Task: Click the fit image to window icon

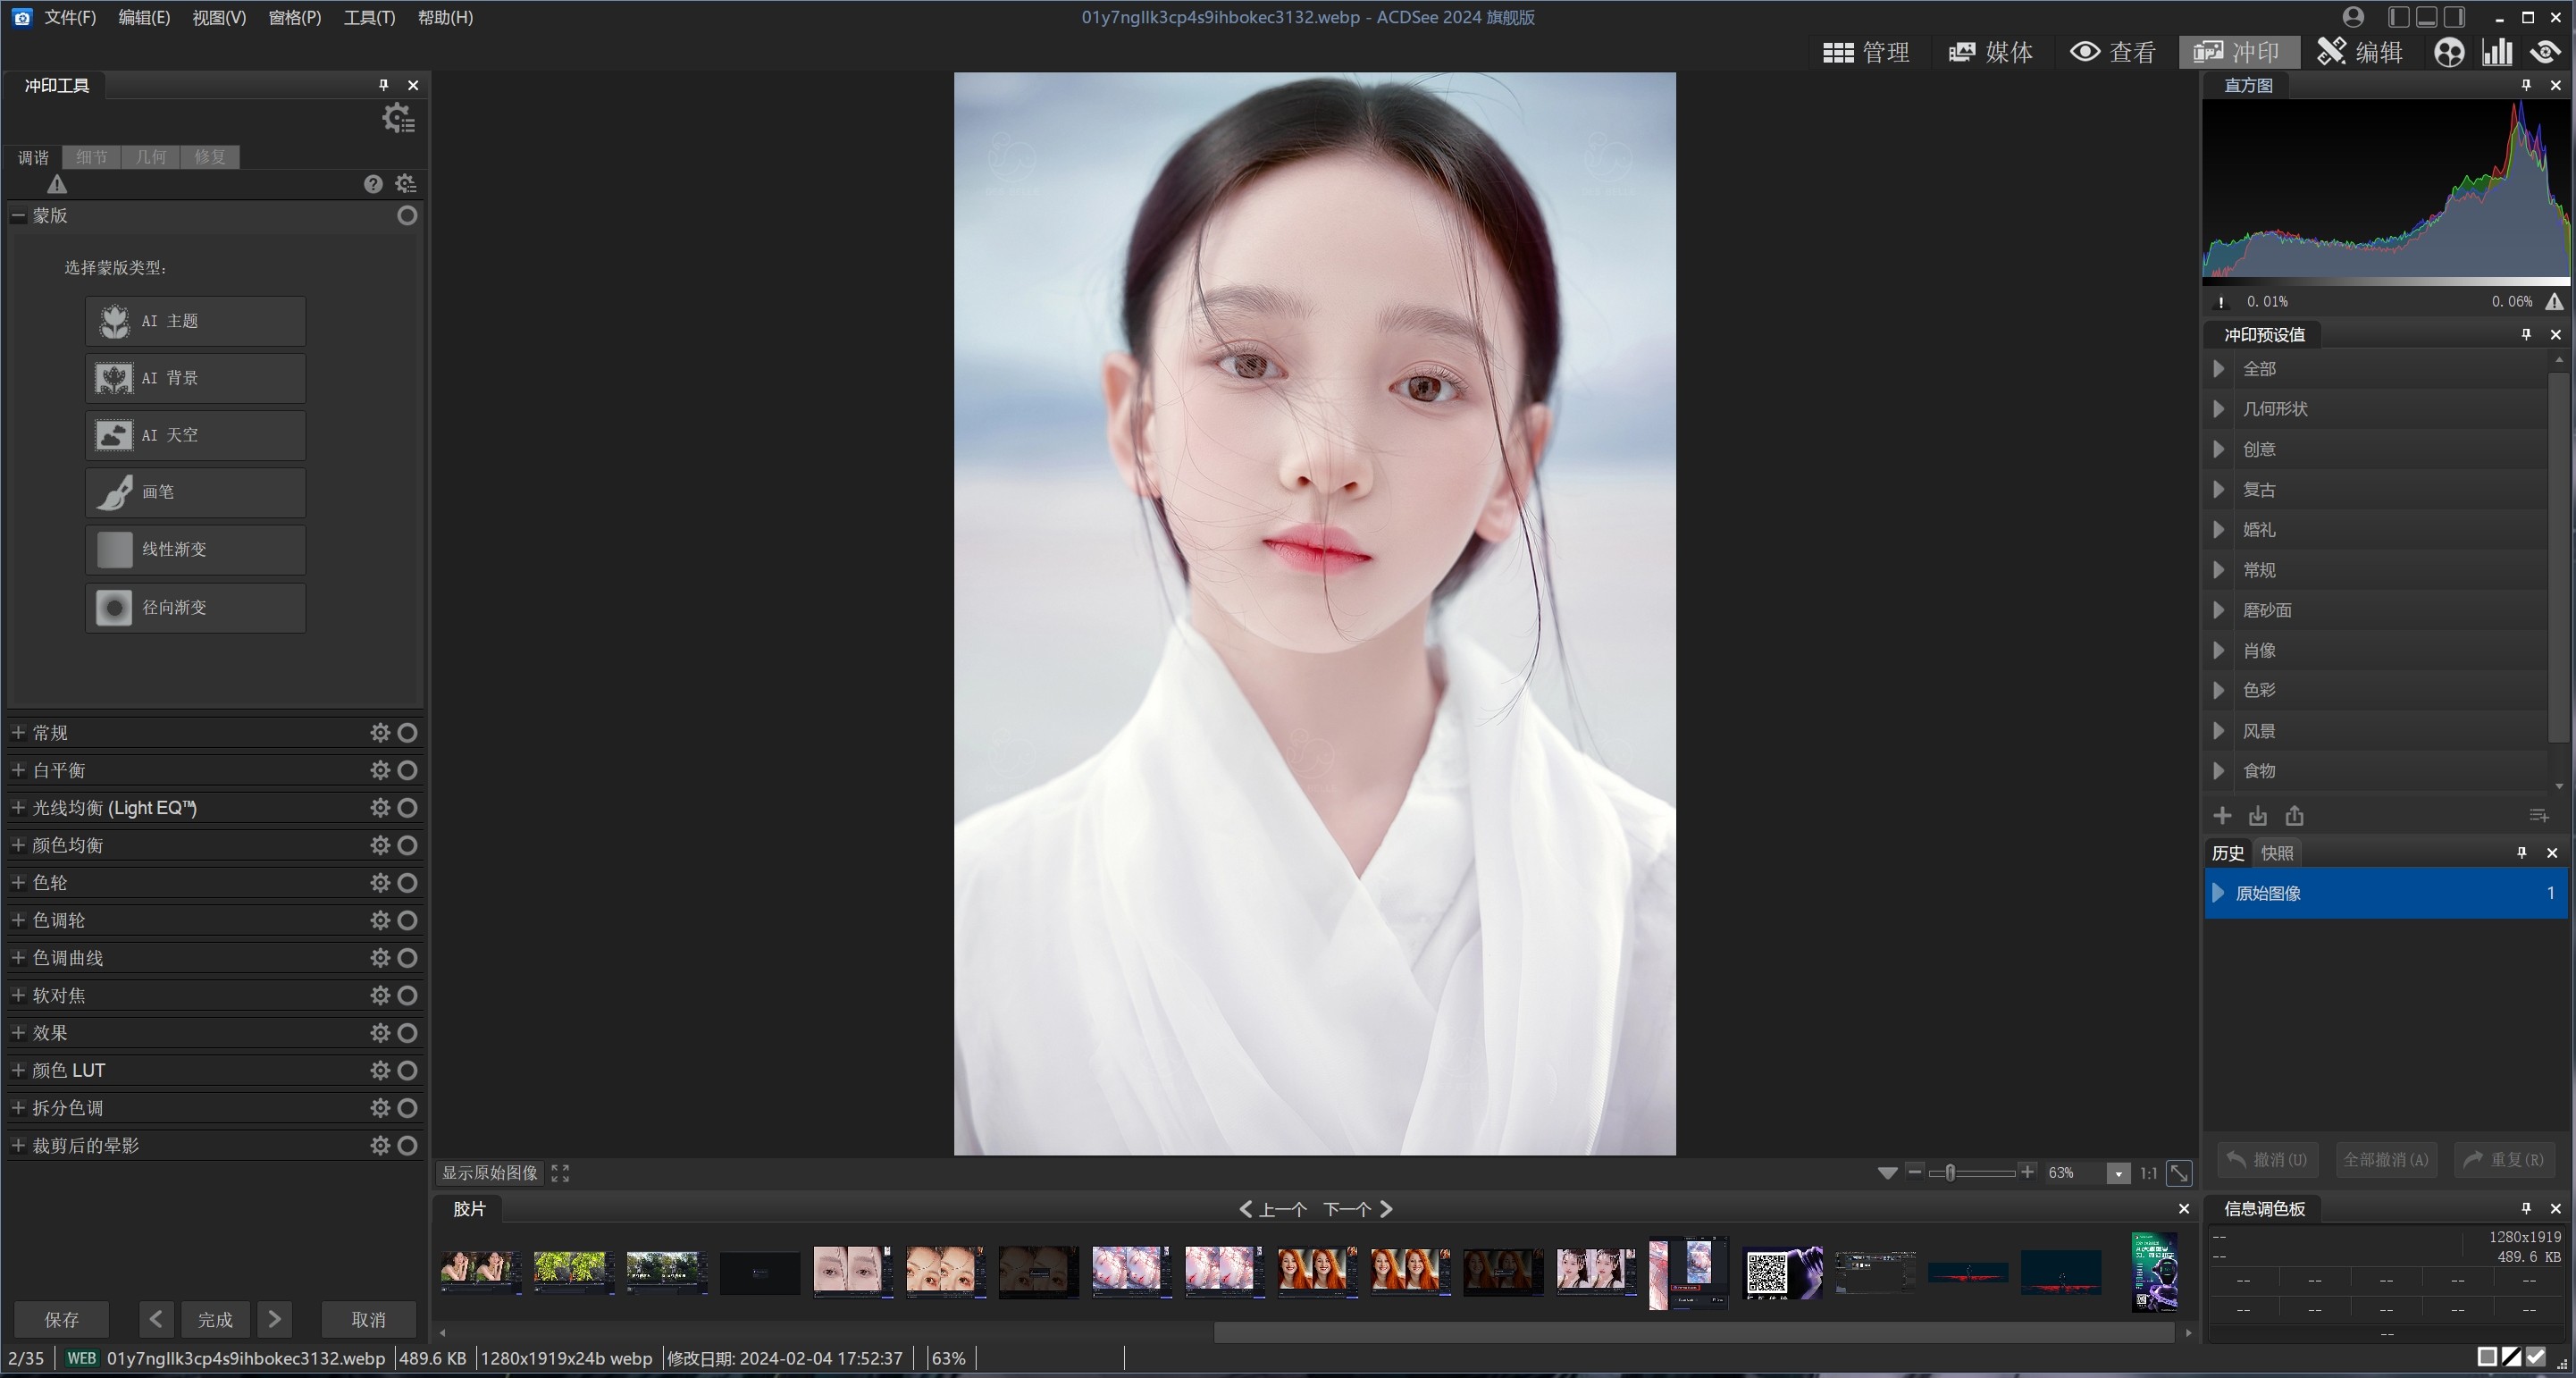Action: coord(2179,1173)
